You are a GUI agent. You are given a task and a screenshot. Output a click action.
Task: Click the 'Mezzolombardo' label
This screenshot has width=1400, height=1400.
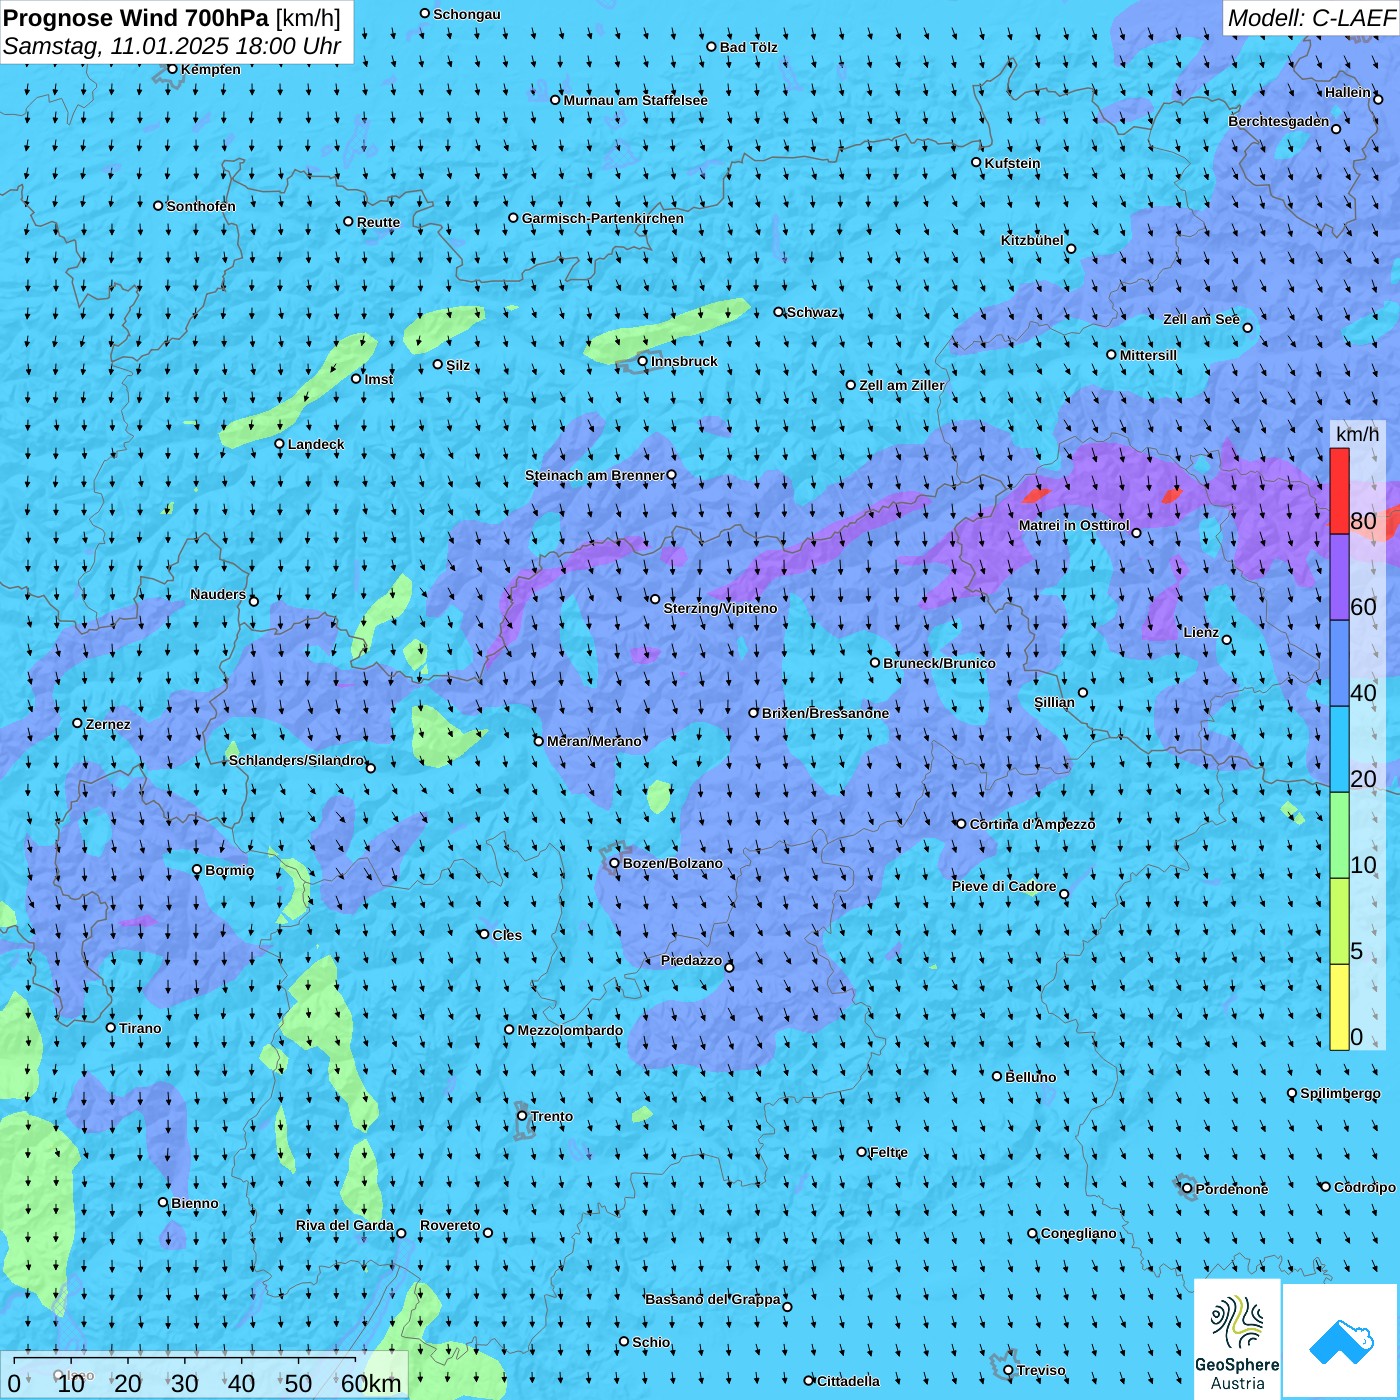click(x=570, y=1030)
